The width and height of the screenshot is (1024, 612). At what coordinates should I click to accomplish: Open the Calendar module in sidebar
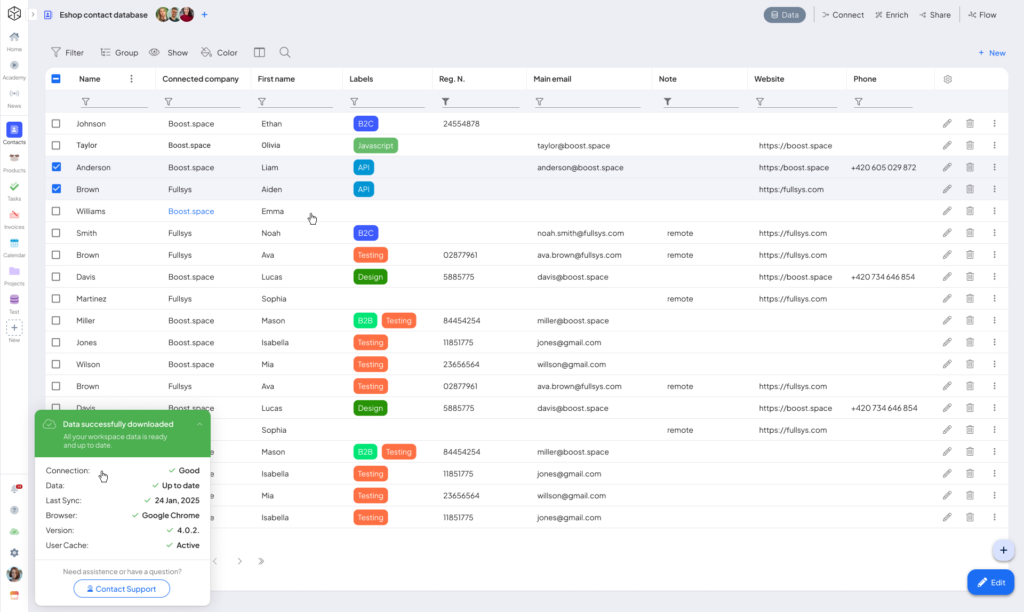pyautogui.click(x=14, y=245)
